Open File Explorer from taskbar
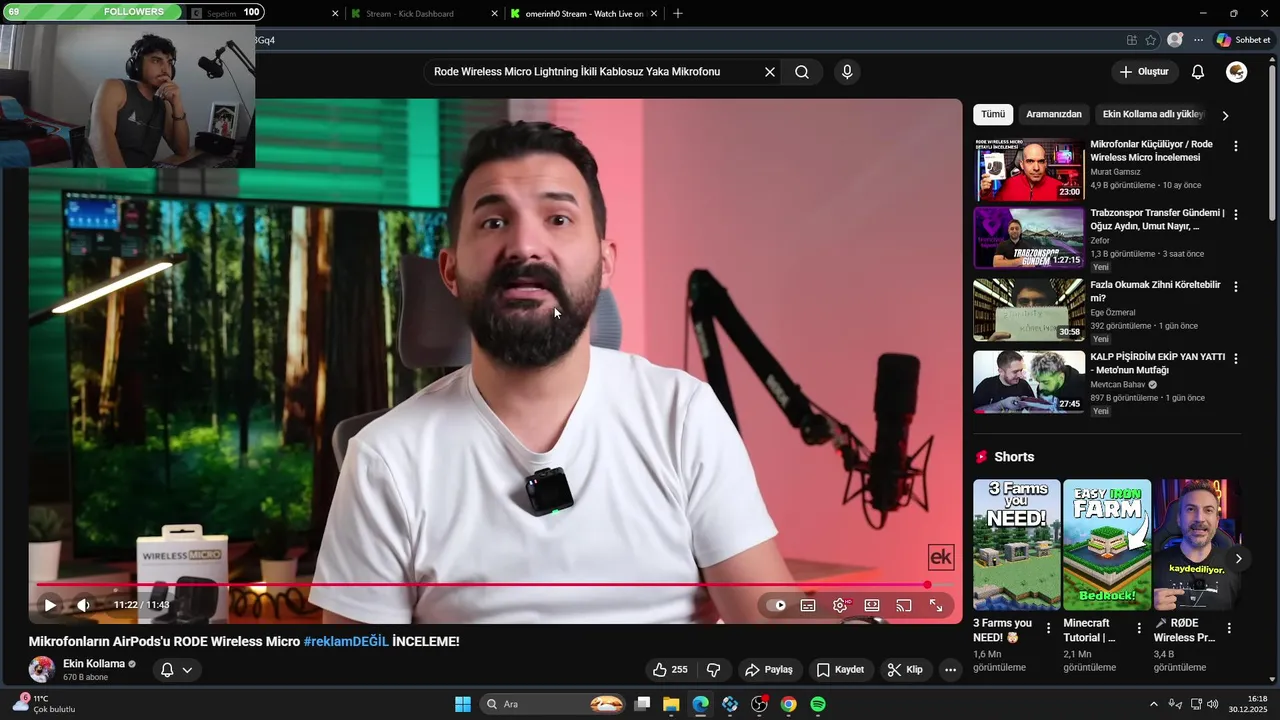Image resolution: width=1280 pixels, height=720 pixels. click(671, 704)
